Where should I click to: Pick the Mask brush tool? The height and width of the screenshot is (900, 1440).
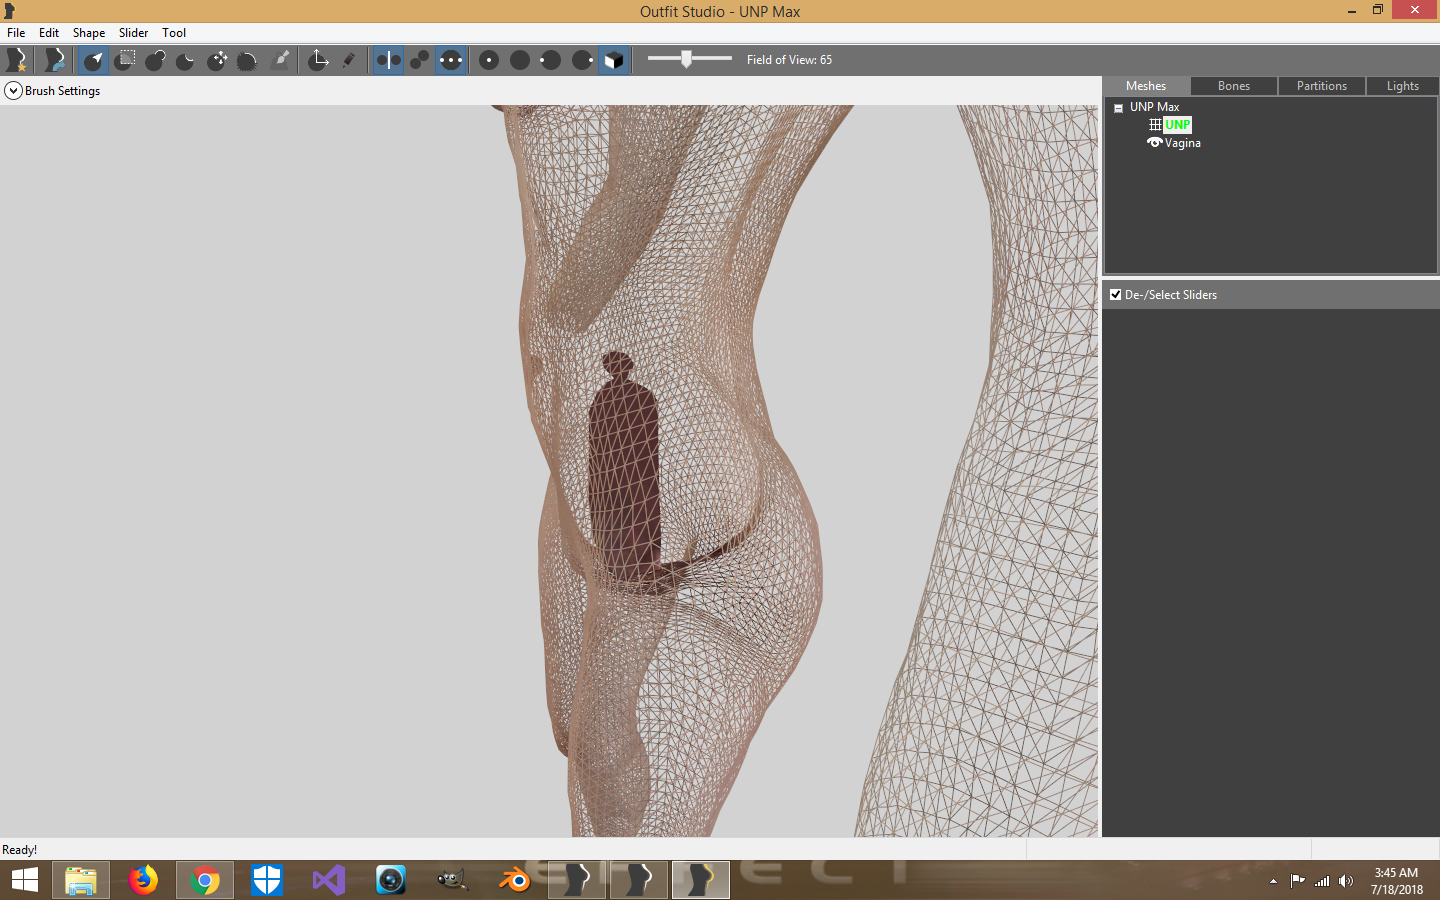tap(125, 60)
